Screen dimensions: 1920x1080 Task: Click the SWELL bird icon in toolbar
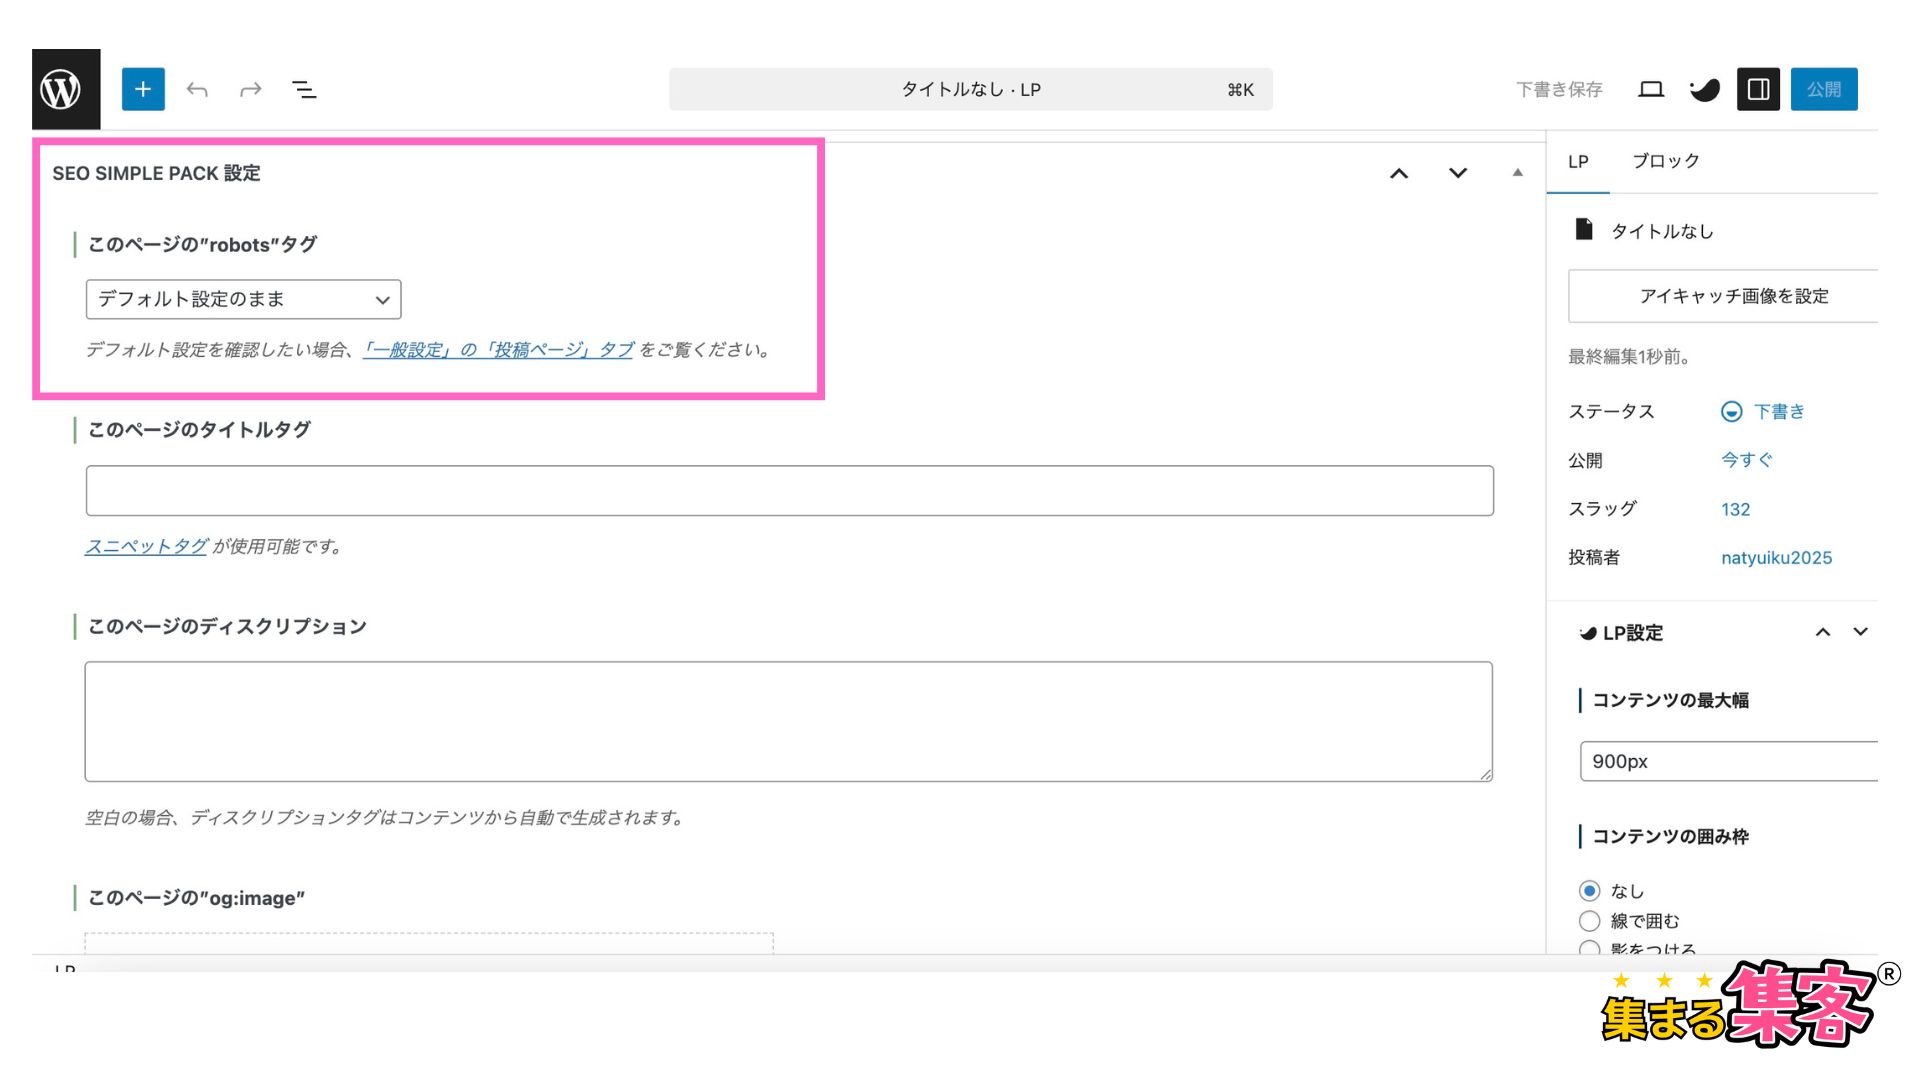pyautogui.click(x=1704, y=90)
